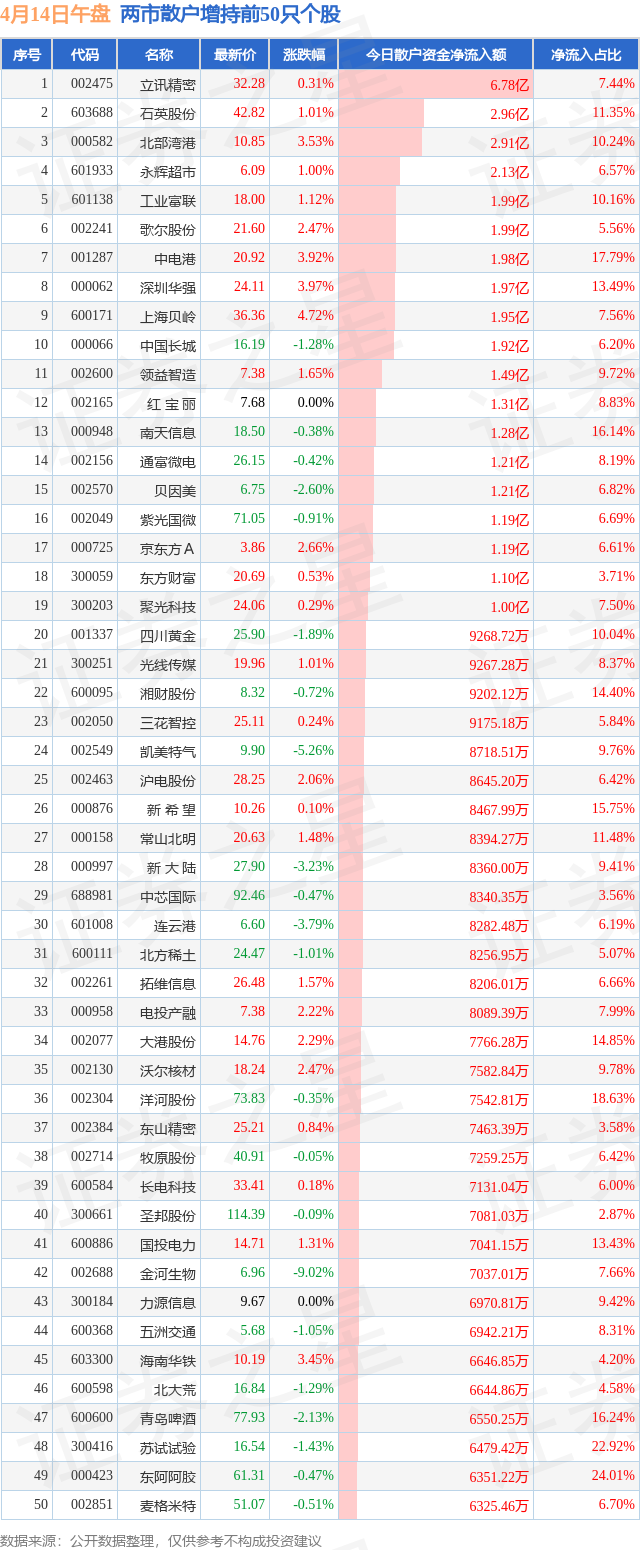This screenshot has width=640, height=1550.
Task: Select the price 77.93 for 青岛啤酒
Action: coord(248,1418)
